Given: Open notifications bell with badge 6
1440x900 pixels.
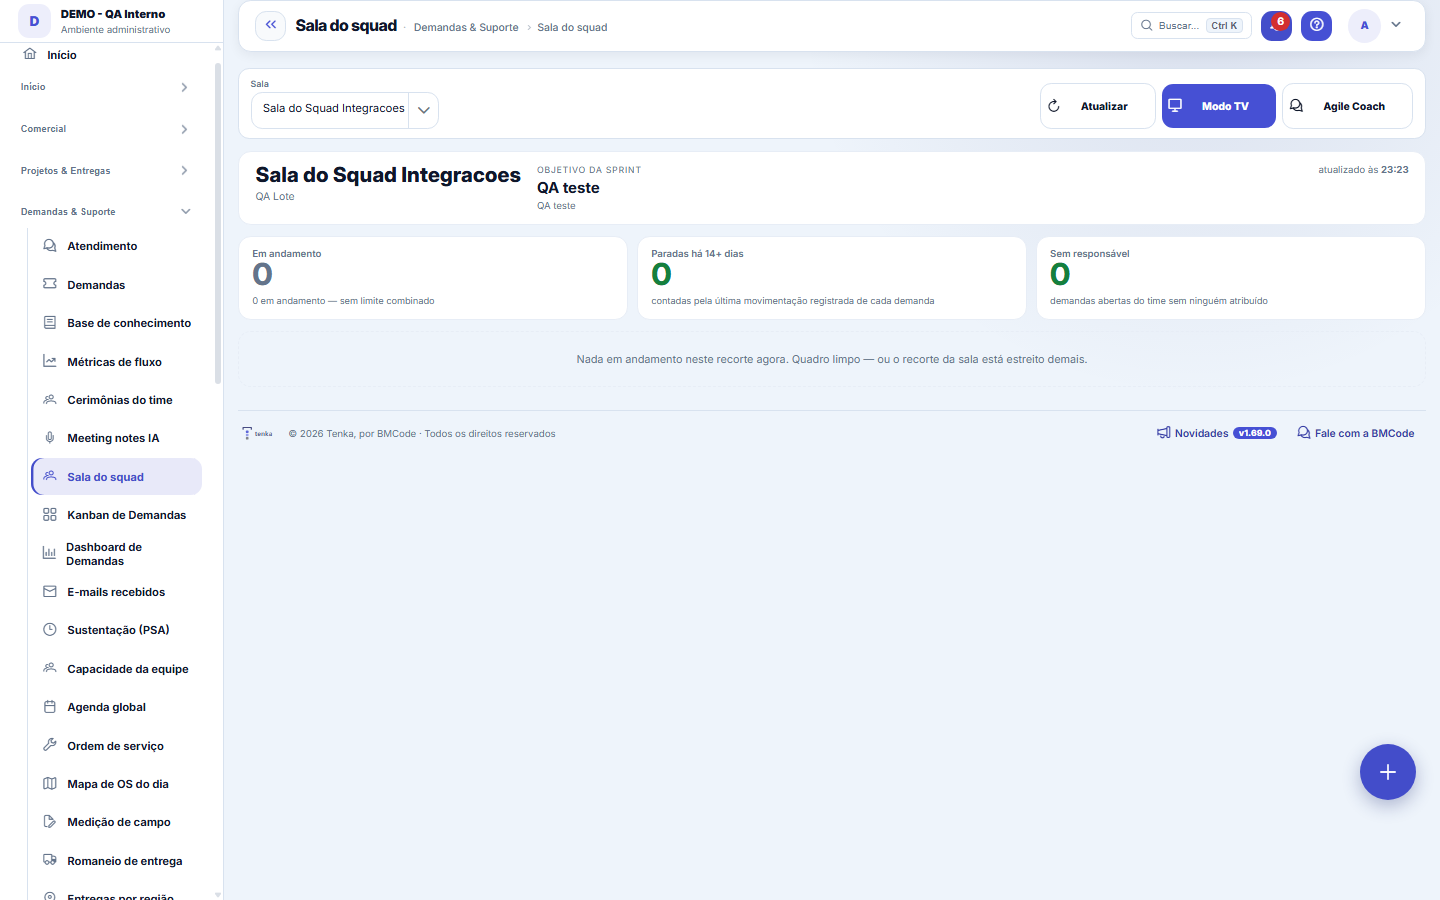Looking at the screenshot, I should point(1276,25).
